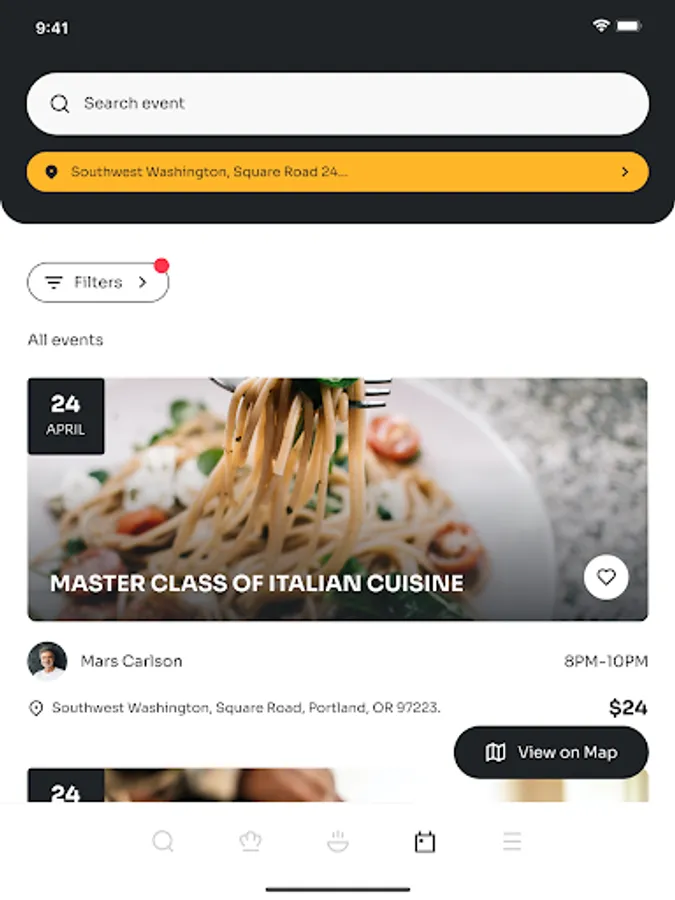Switch to the search tab in bottom bar

click(x=163, y=841)
